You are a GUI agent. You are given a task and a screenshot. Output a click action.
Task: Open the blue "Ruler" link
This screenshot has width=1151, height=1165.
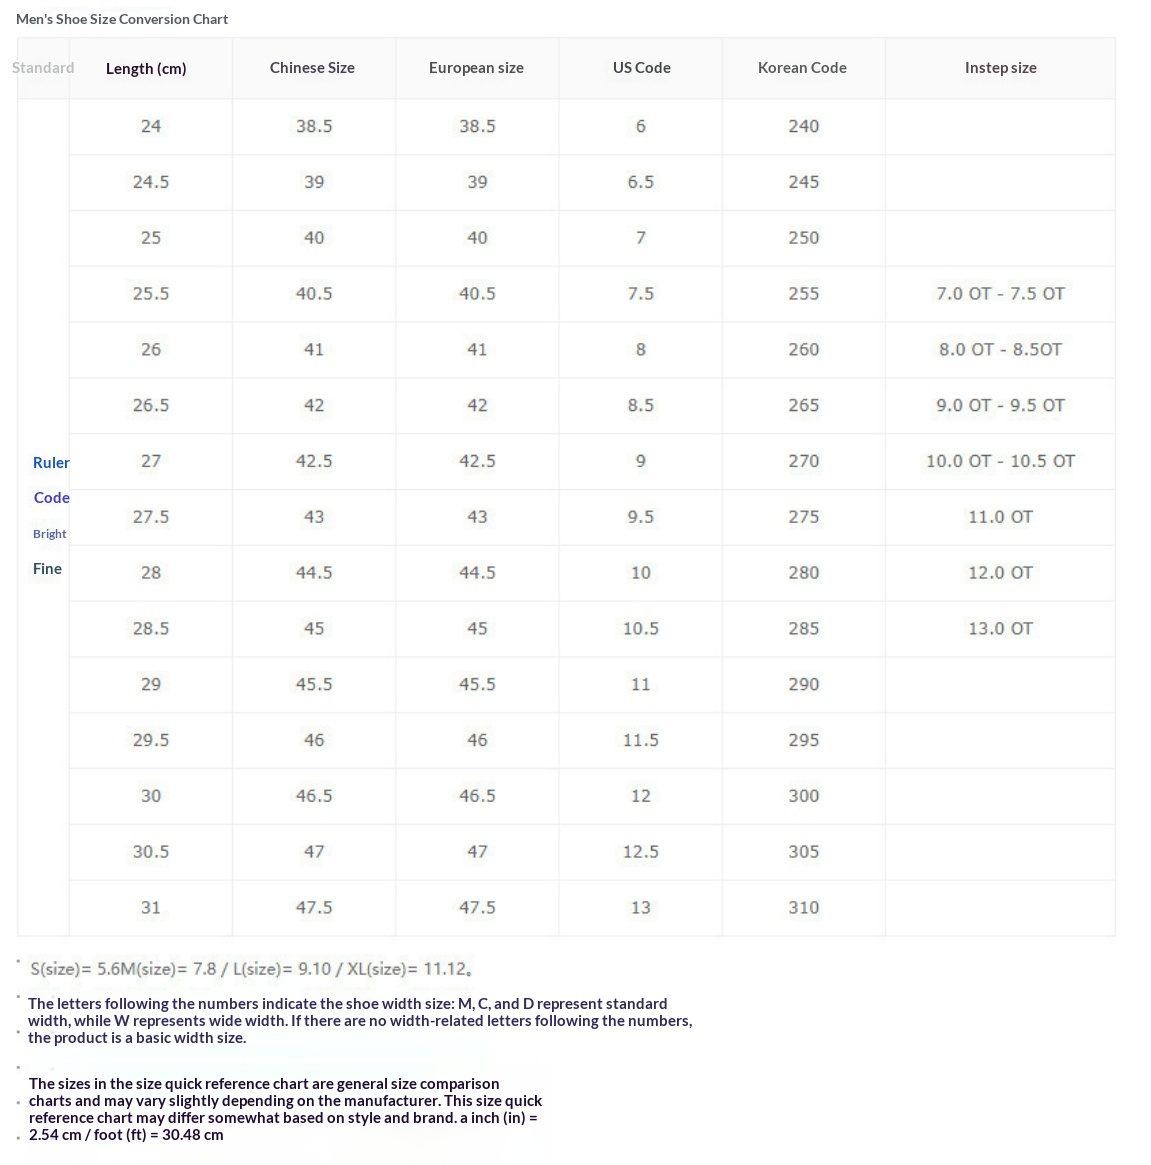click(x=51, y=462)
